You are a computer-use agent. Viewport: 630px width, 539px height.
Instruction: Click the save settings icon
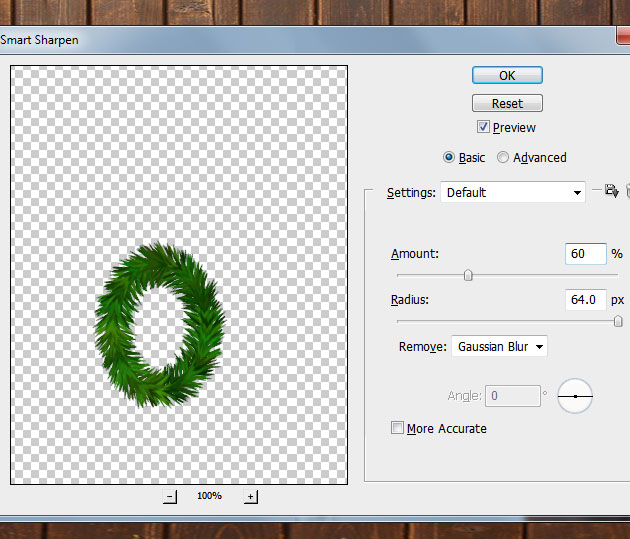tap(612, 190)
